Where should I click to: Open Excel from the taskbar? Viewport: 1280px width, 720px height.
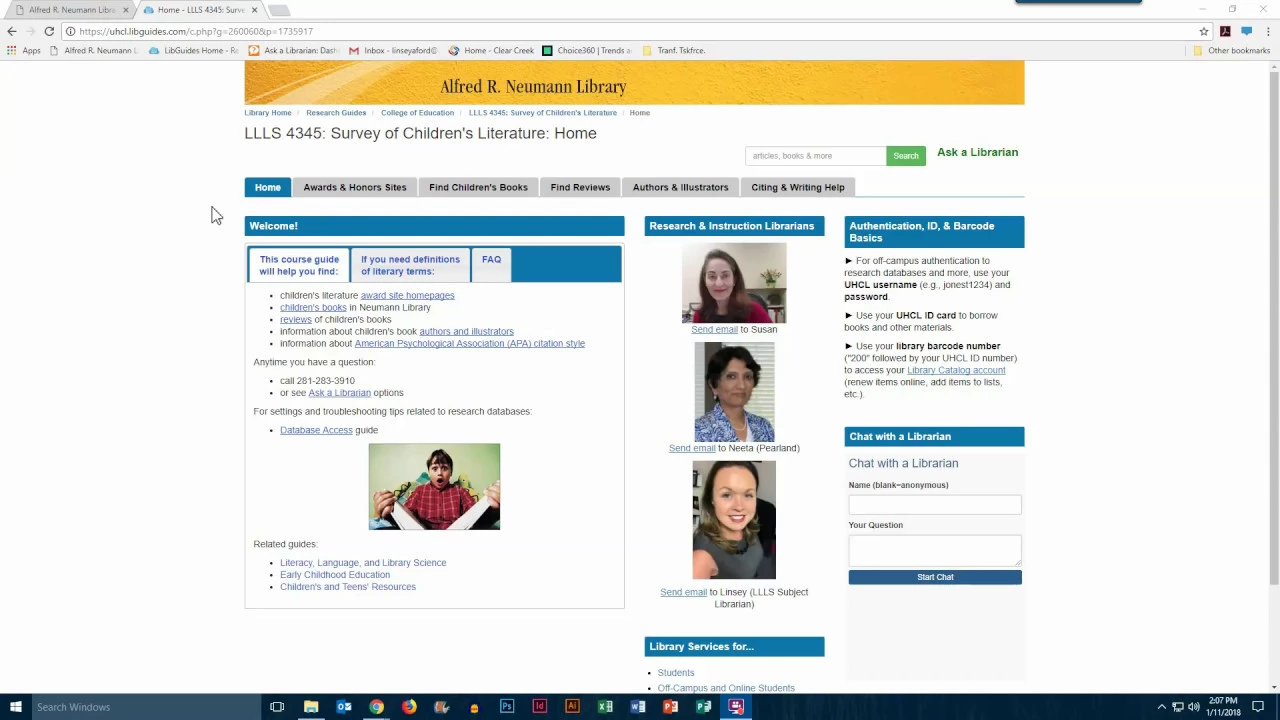coord(605,707)
